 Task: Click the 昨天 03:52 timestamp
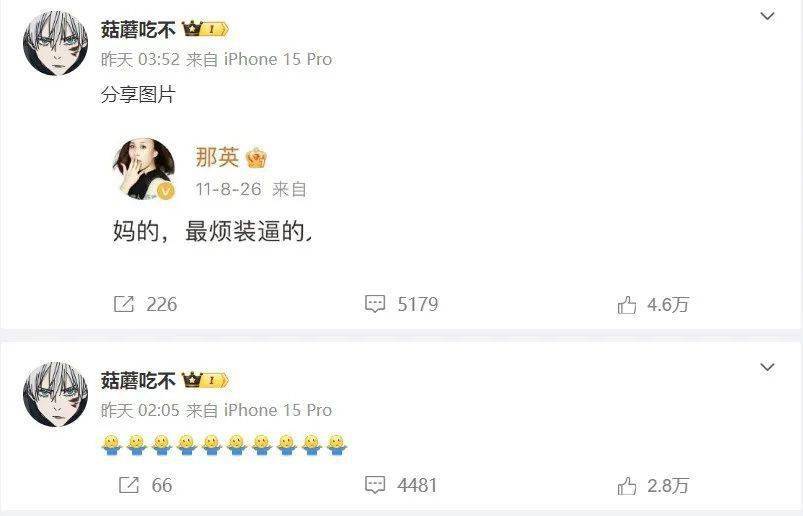click(140, 59)
